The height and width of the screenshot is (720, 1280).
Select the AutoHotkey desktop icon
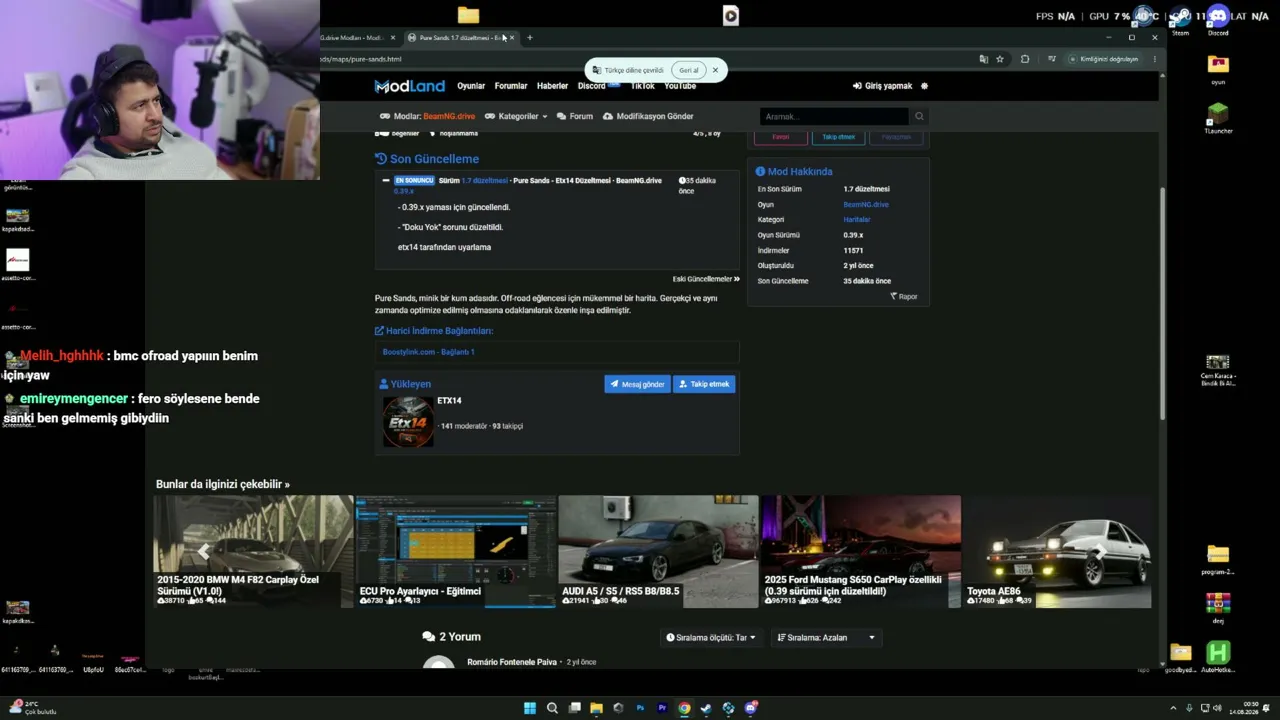click(x=1218, y=657)
